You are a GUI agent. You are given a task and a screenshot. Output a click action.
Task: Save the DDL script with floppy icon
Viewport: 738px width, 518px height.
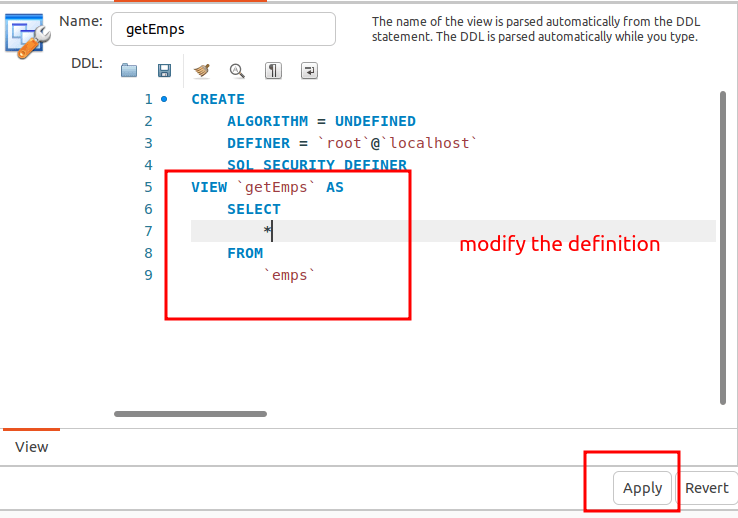point(164,71)
